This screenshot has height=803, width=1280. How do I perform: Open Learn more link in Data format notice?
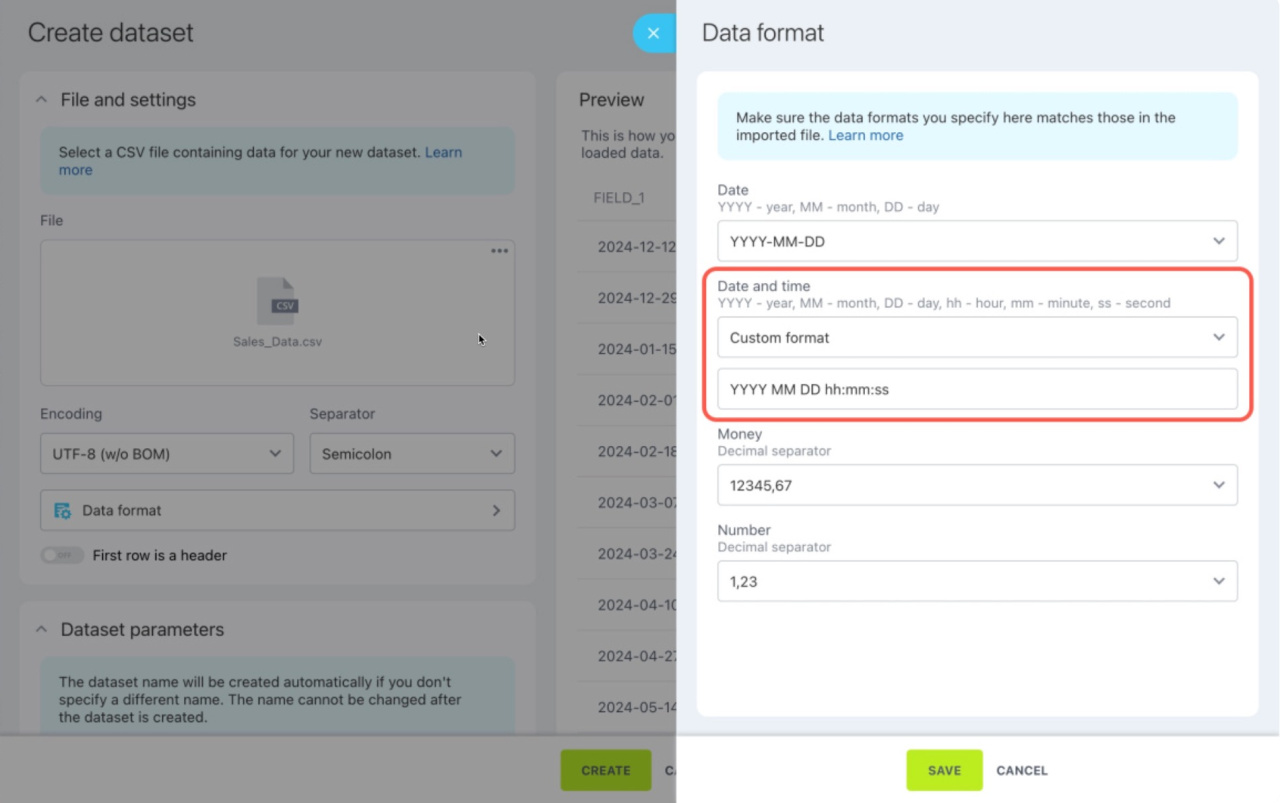click(865, 135)
